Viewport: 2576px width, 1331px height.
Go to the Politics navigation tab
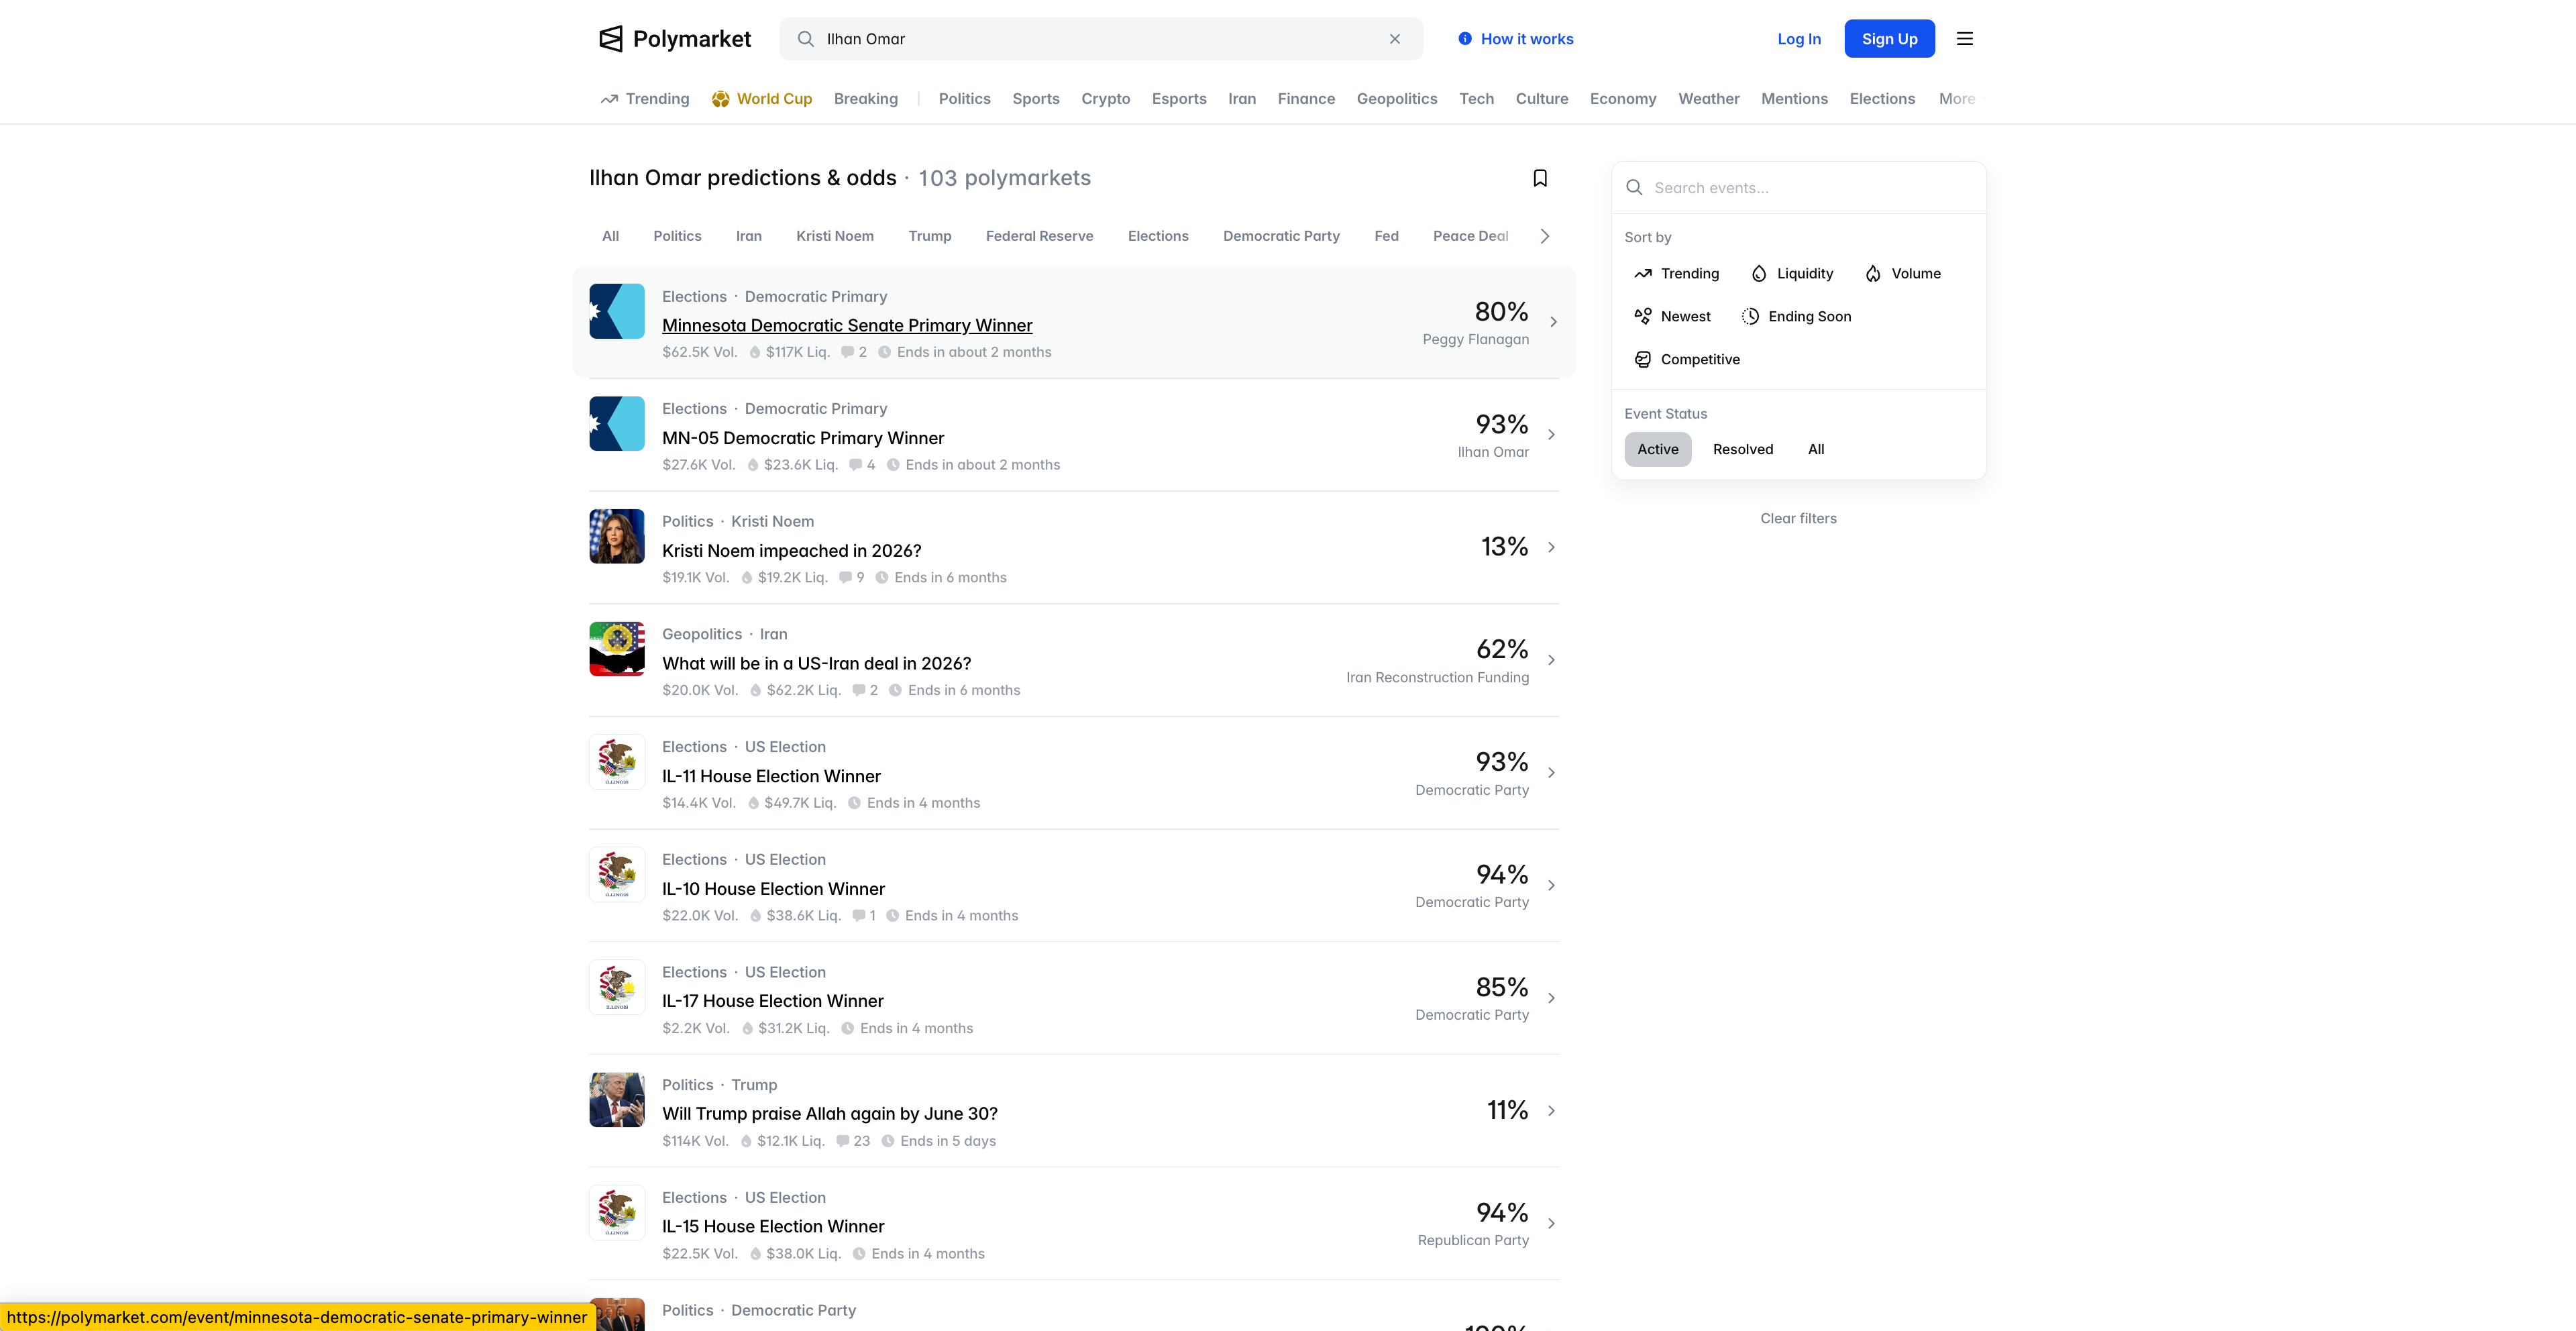(x=964, y=99)
